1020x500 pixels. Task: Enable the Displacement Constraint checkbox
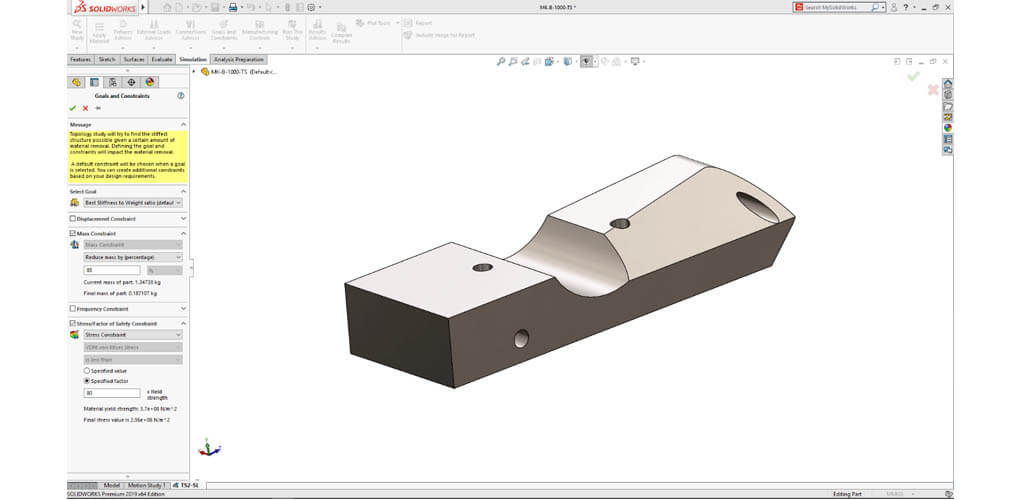click(x=72, y=218)
